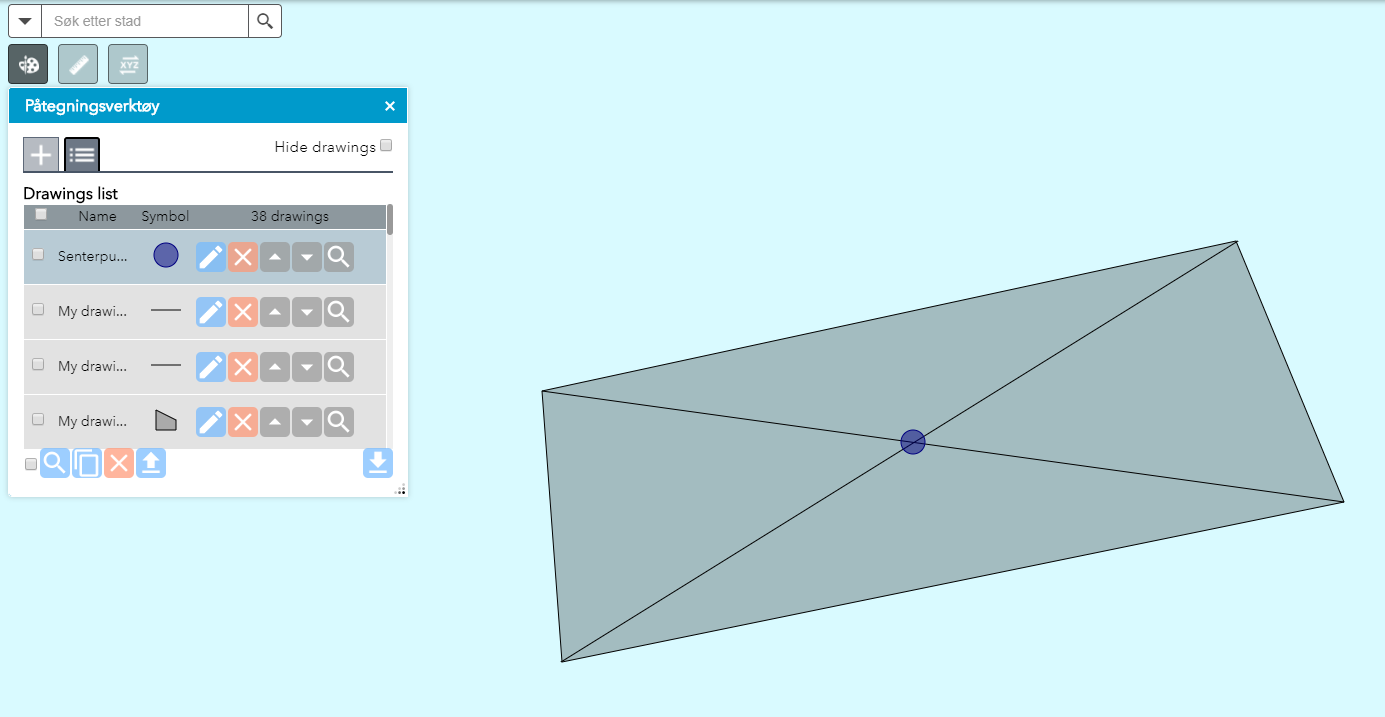This screenshot has width=1385, height=717.
Task: Click the 'Søk etter stad' search field
Action: (x=145, y=21)
